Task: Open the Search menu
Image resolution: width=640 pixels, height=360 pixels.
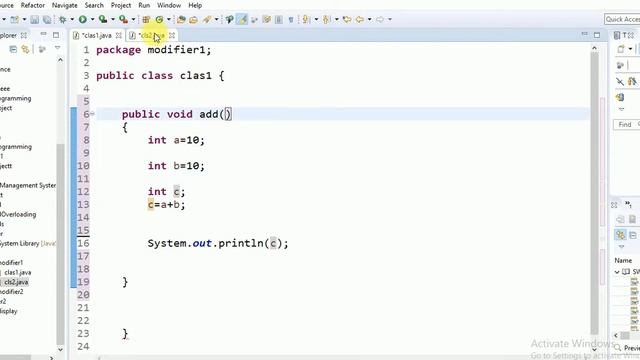Action: click(x=94, y=5)
